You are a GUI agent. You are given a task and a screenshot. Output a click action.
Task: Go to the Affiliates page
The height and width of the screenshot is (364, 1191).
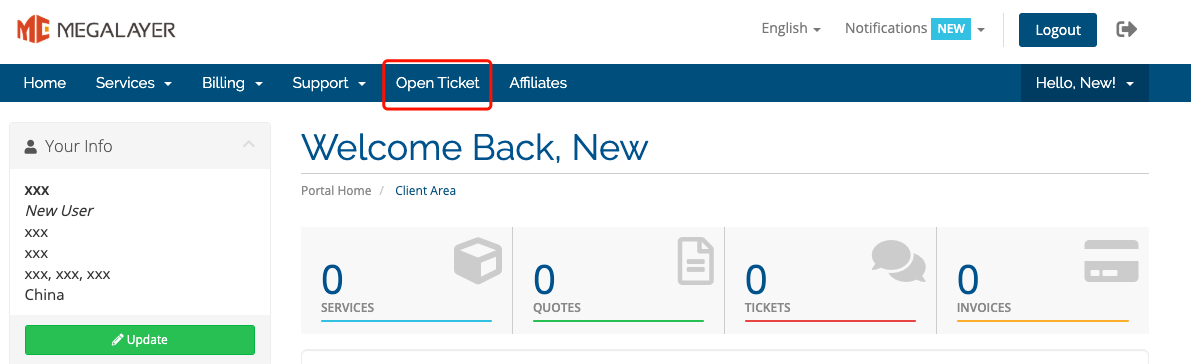(538, 83)
